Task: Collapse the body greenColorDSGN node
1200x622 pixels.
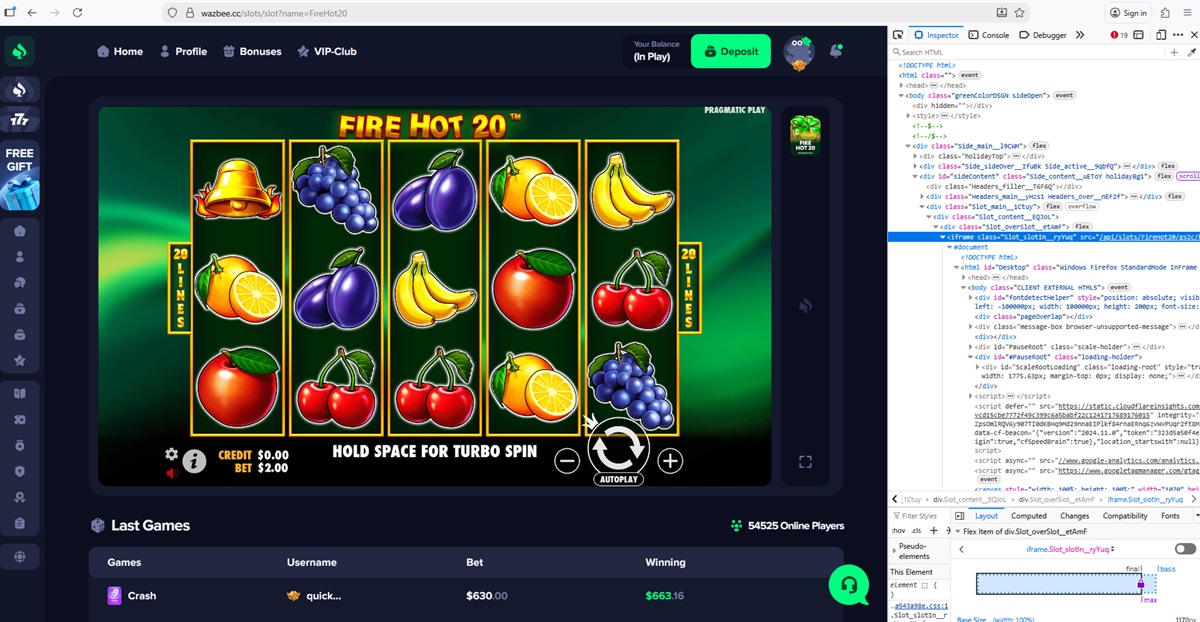Action: point(902,95)
